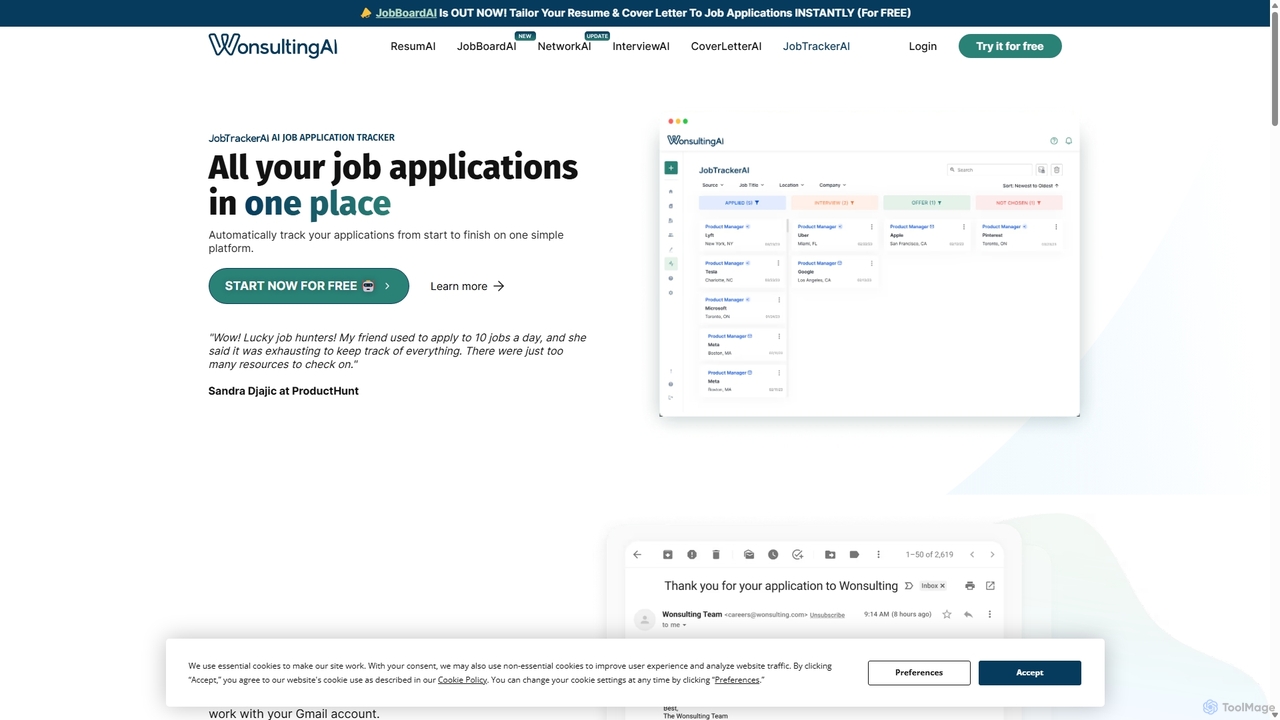Click the importance marker beside the subject
Screen dimensions: 1280x720
pyautogui.click(x=909, y=586)
